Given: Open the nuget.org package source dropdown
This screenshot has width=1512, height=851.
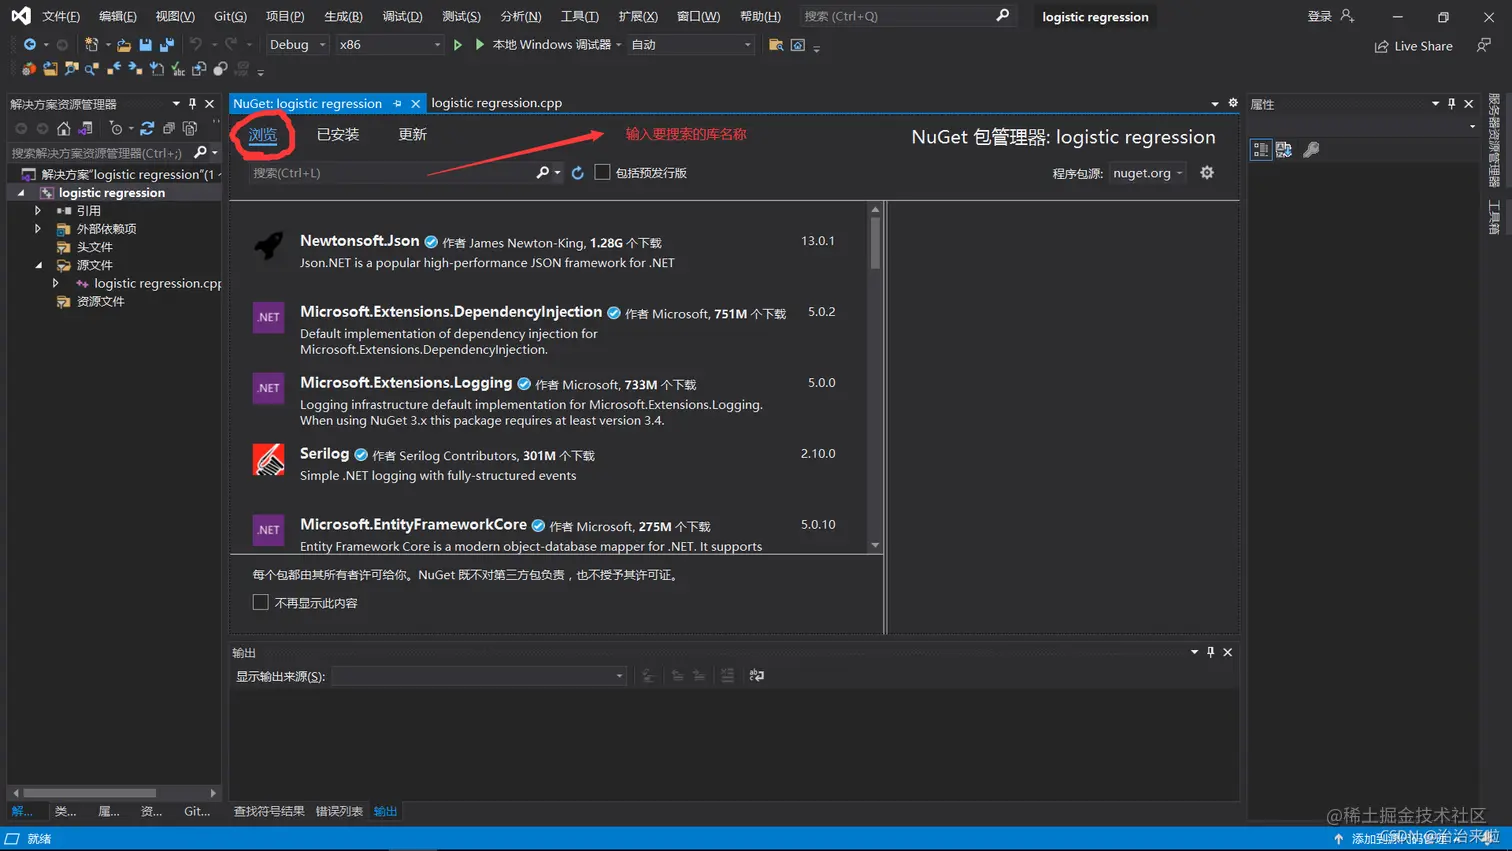Looking at the screenshot, I should (x=1147, y=173).
